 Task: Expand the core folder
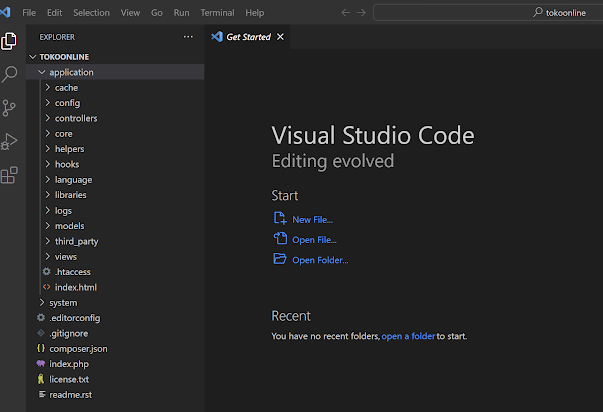[x=48, y=133]
